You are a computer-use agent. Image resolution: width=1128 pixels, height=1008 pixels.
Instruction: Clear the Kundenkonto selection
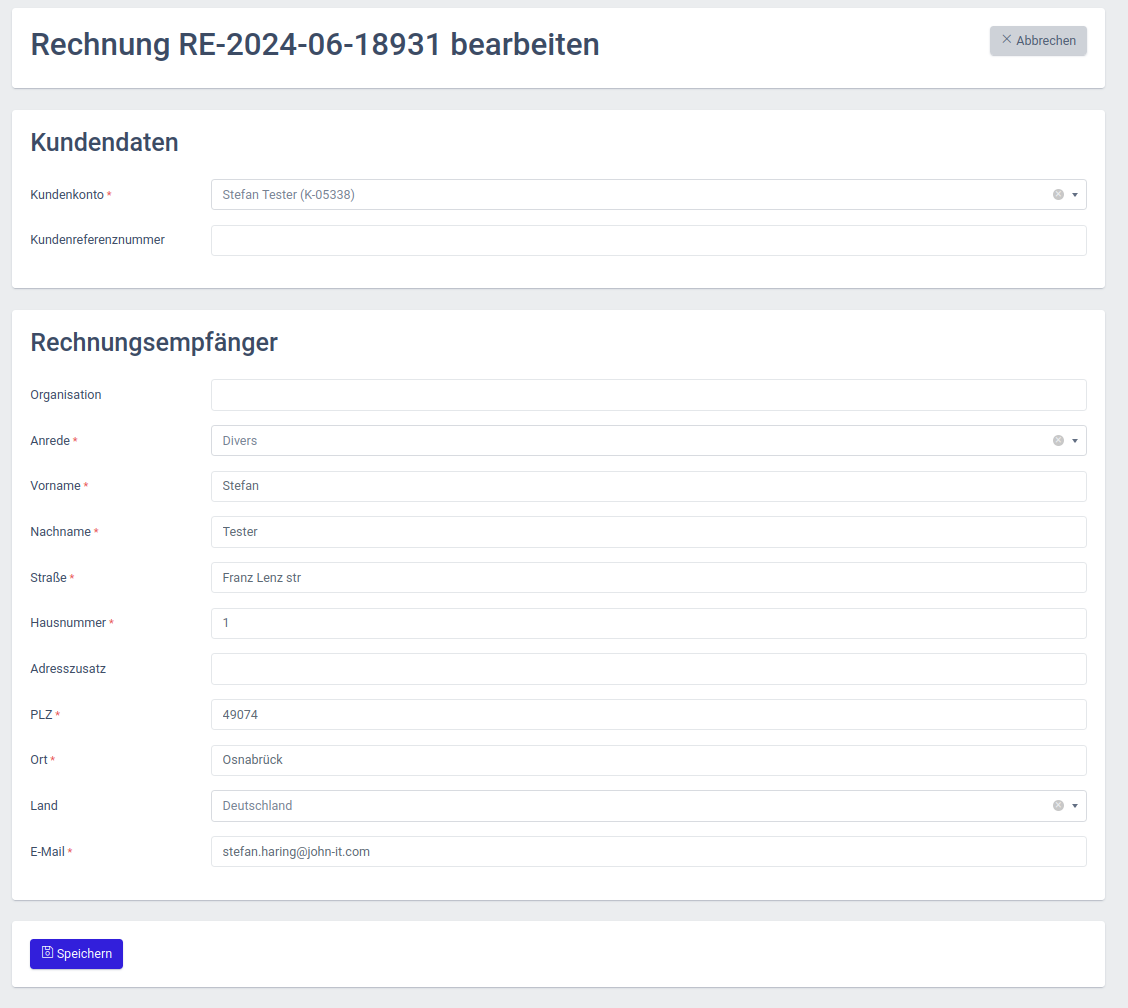click(x=1058, y=194)
